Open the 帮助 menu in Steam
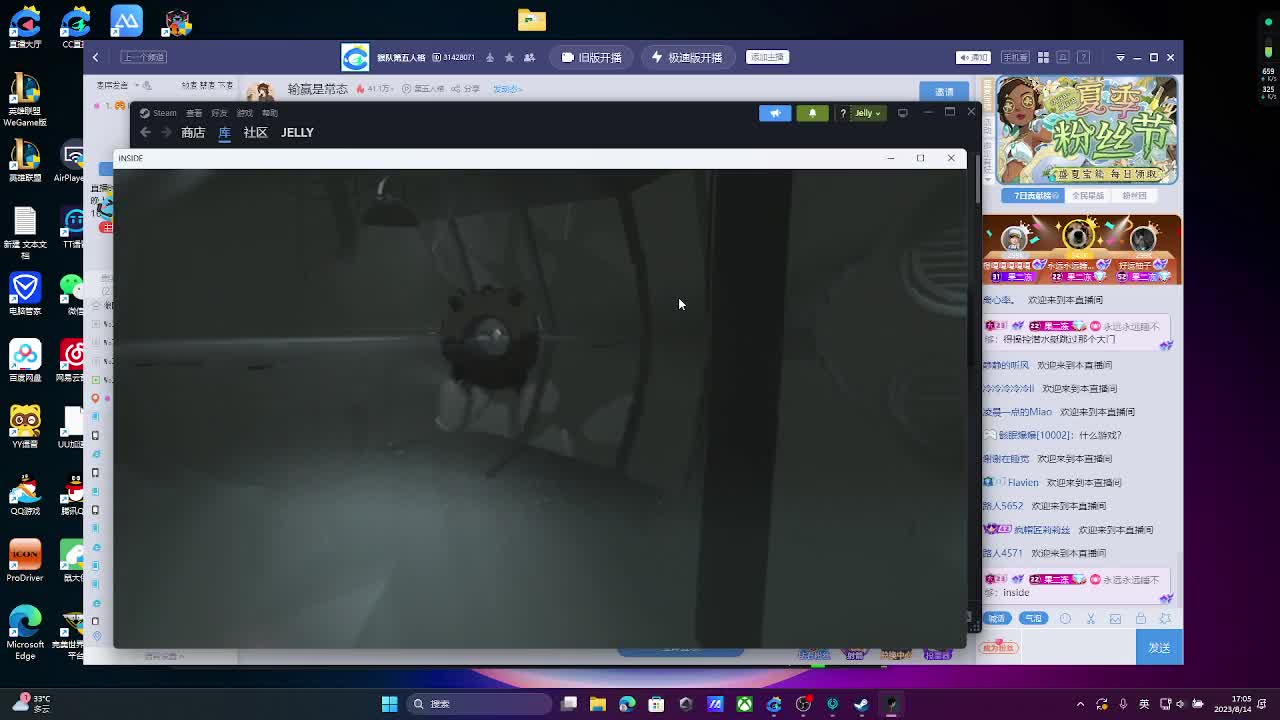The image size is (1280, 720). pyautogui.click(x=269, y=113)
